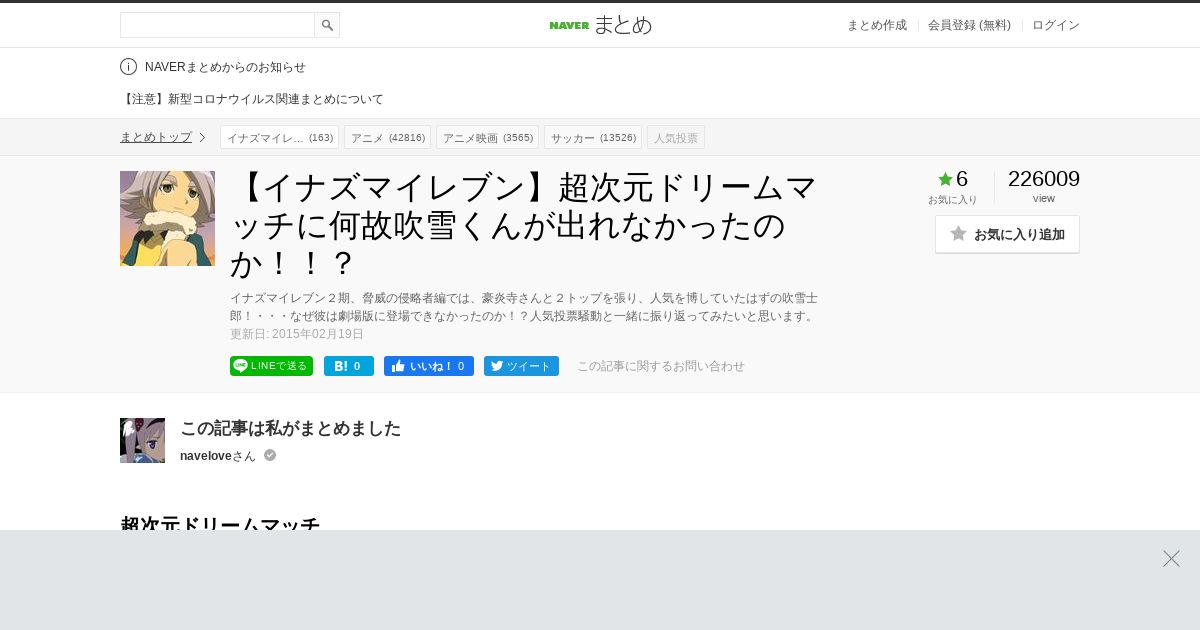This screenshot has height=630, width=1200.
Task: Click the verified badge icon beside navelove
Action: point(270,455)
